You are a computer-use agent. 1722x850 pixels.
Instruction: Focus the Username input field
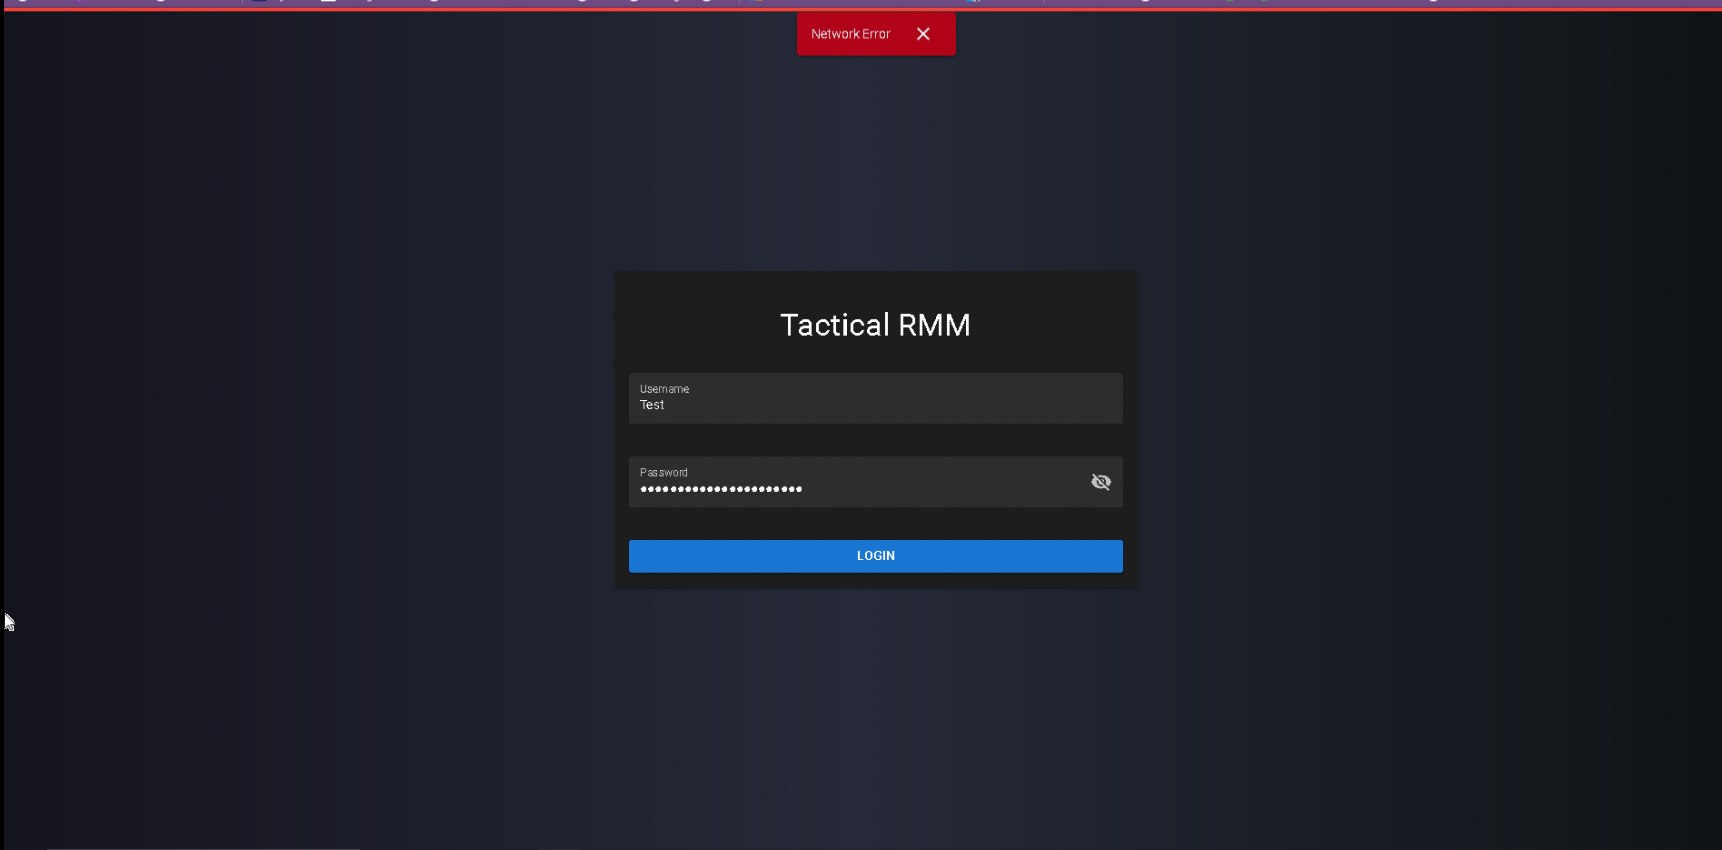[x=876, y=398]
